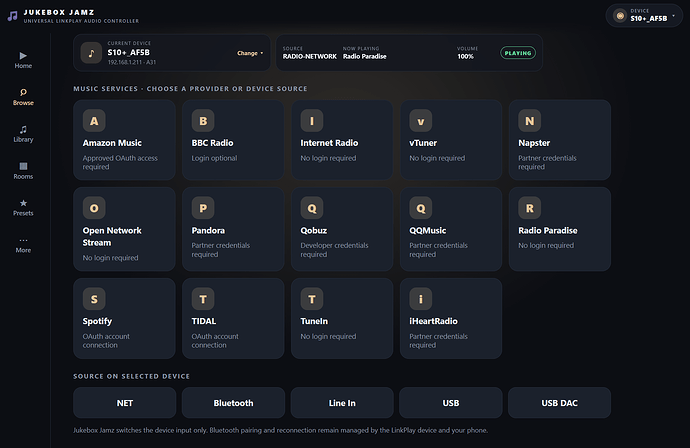
Task: Select the Radio Paradise card title
Action: [x=548, y=231]
